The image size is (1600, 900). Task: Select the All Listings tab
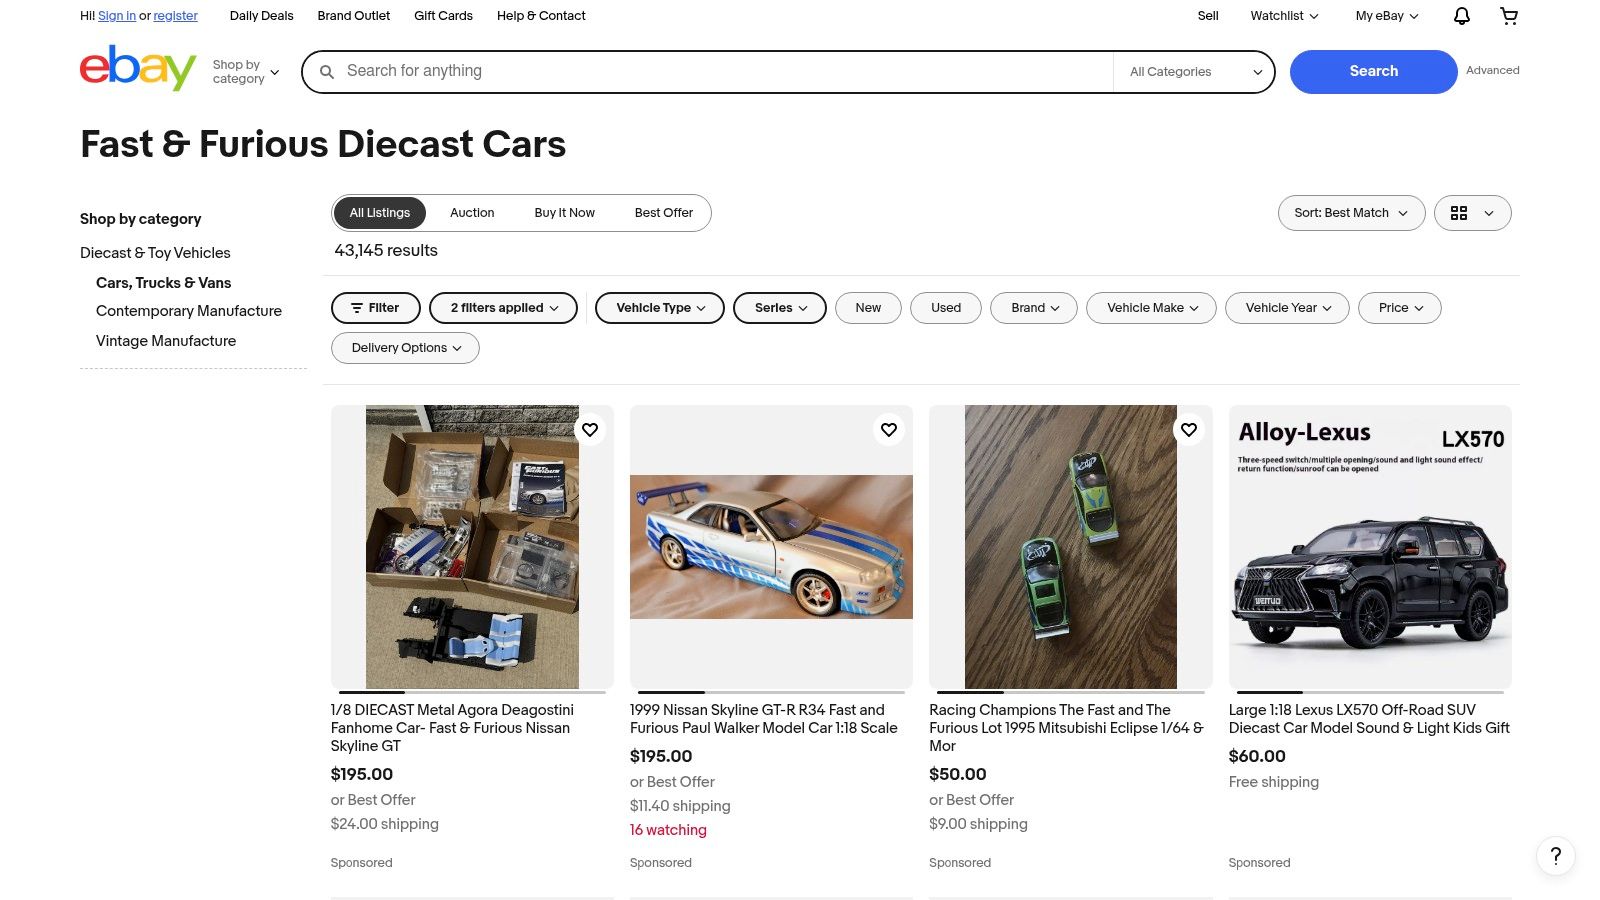click(380, 213)
